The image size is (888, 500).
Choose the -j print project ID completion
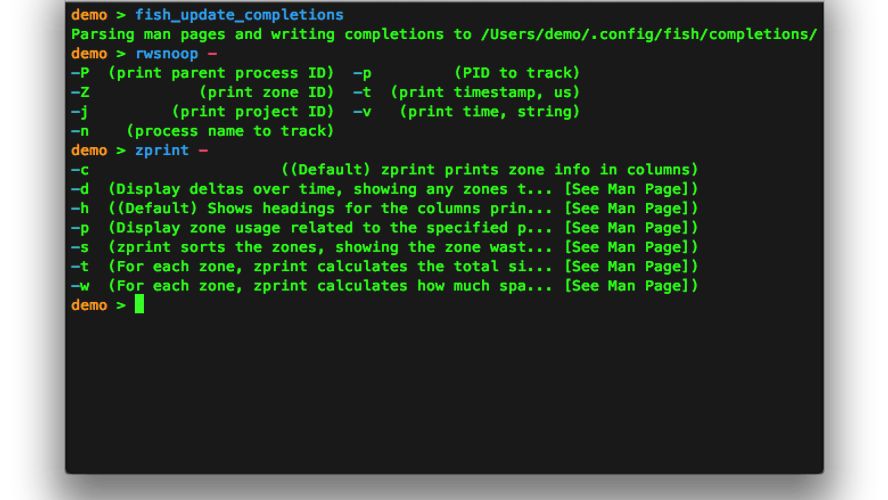pyautogui.click(x=203, y=112)
